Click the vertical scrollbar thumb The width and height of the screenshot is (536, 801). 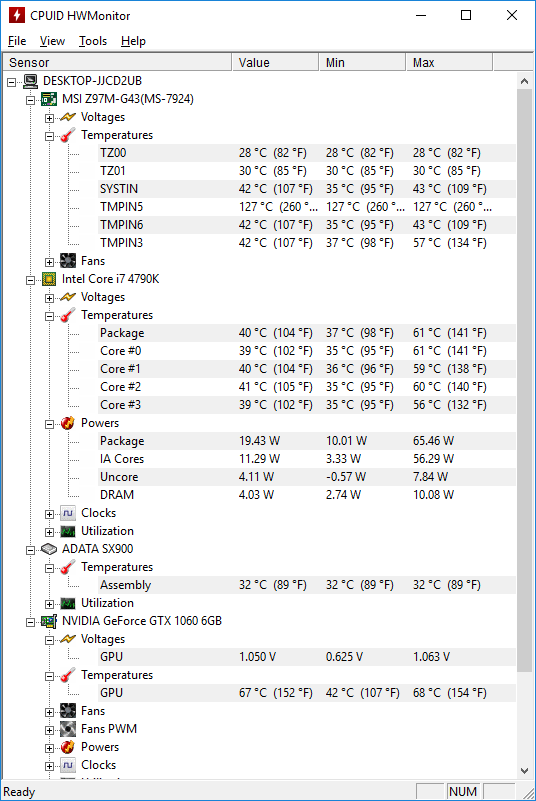(524, 381)
